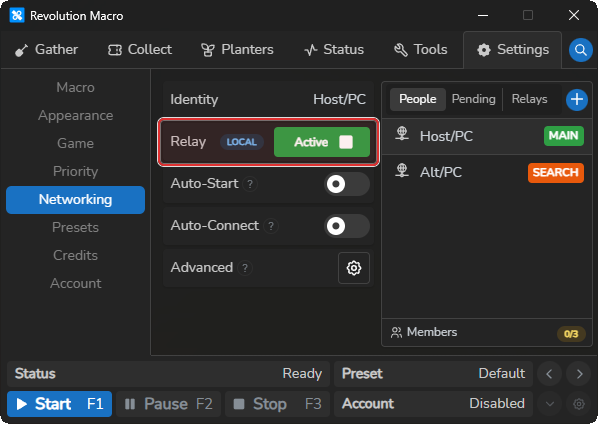Viewport: 598px width, 424px height.
Task: Click the Revolution Macro app logo icon
Action: pos(17,16)
